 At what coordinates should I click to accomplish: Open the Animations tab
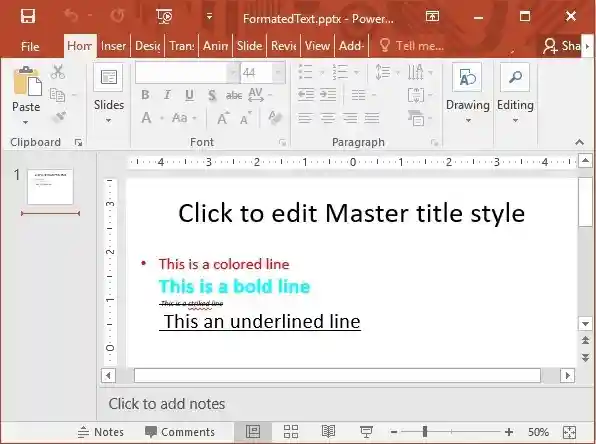click(x=216, y=46)
